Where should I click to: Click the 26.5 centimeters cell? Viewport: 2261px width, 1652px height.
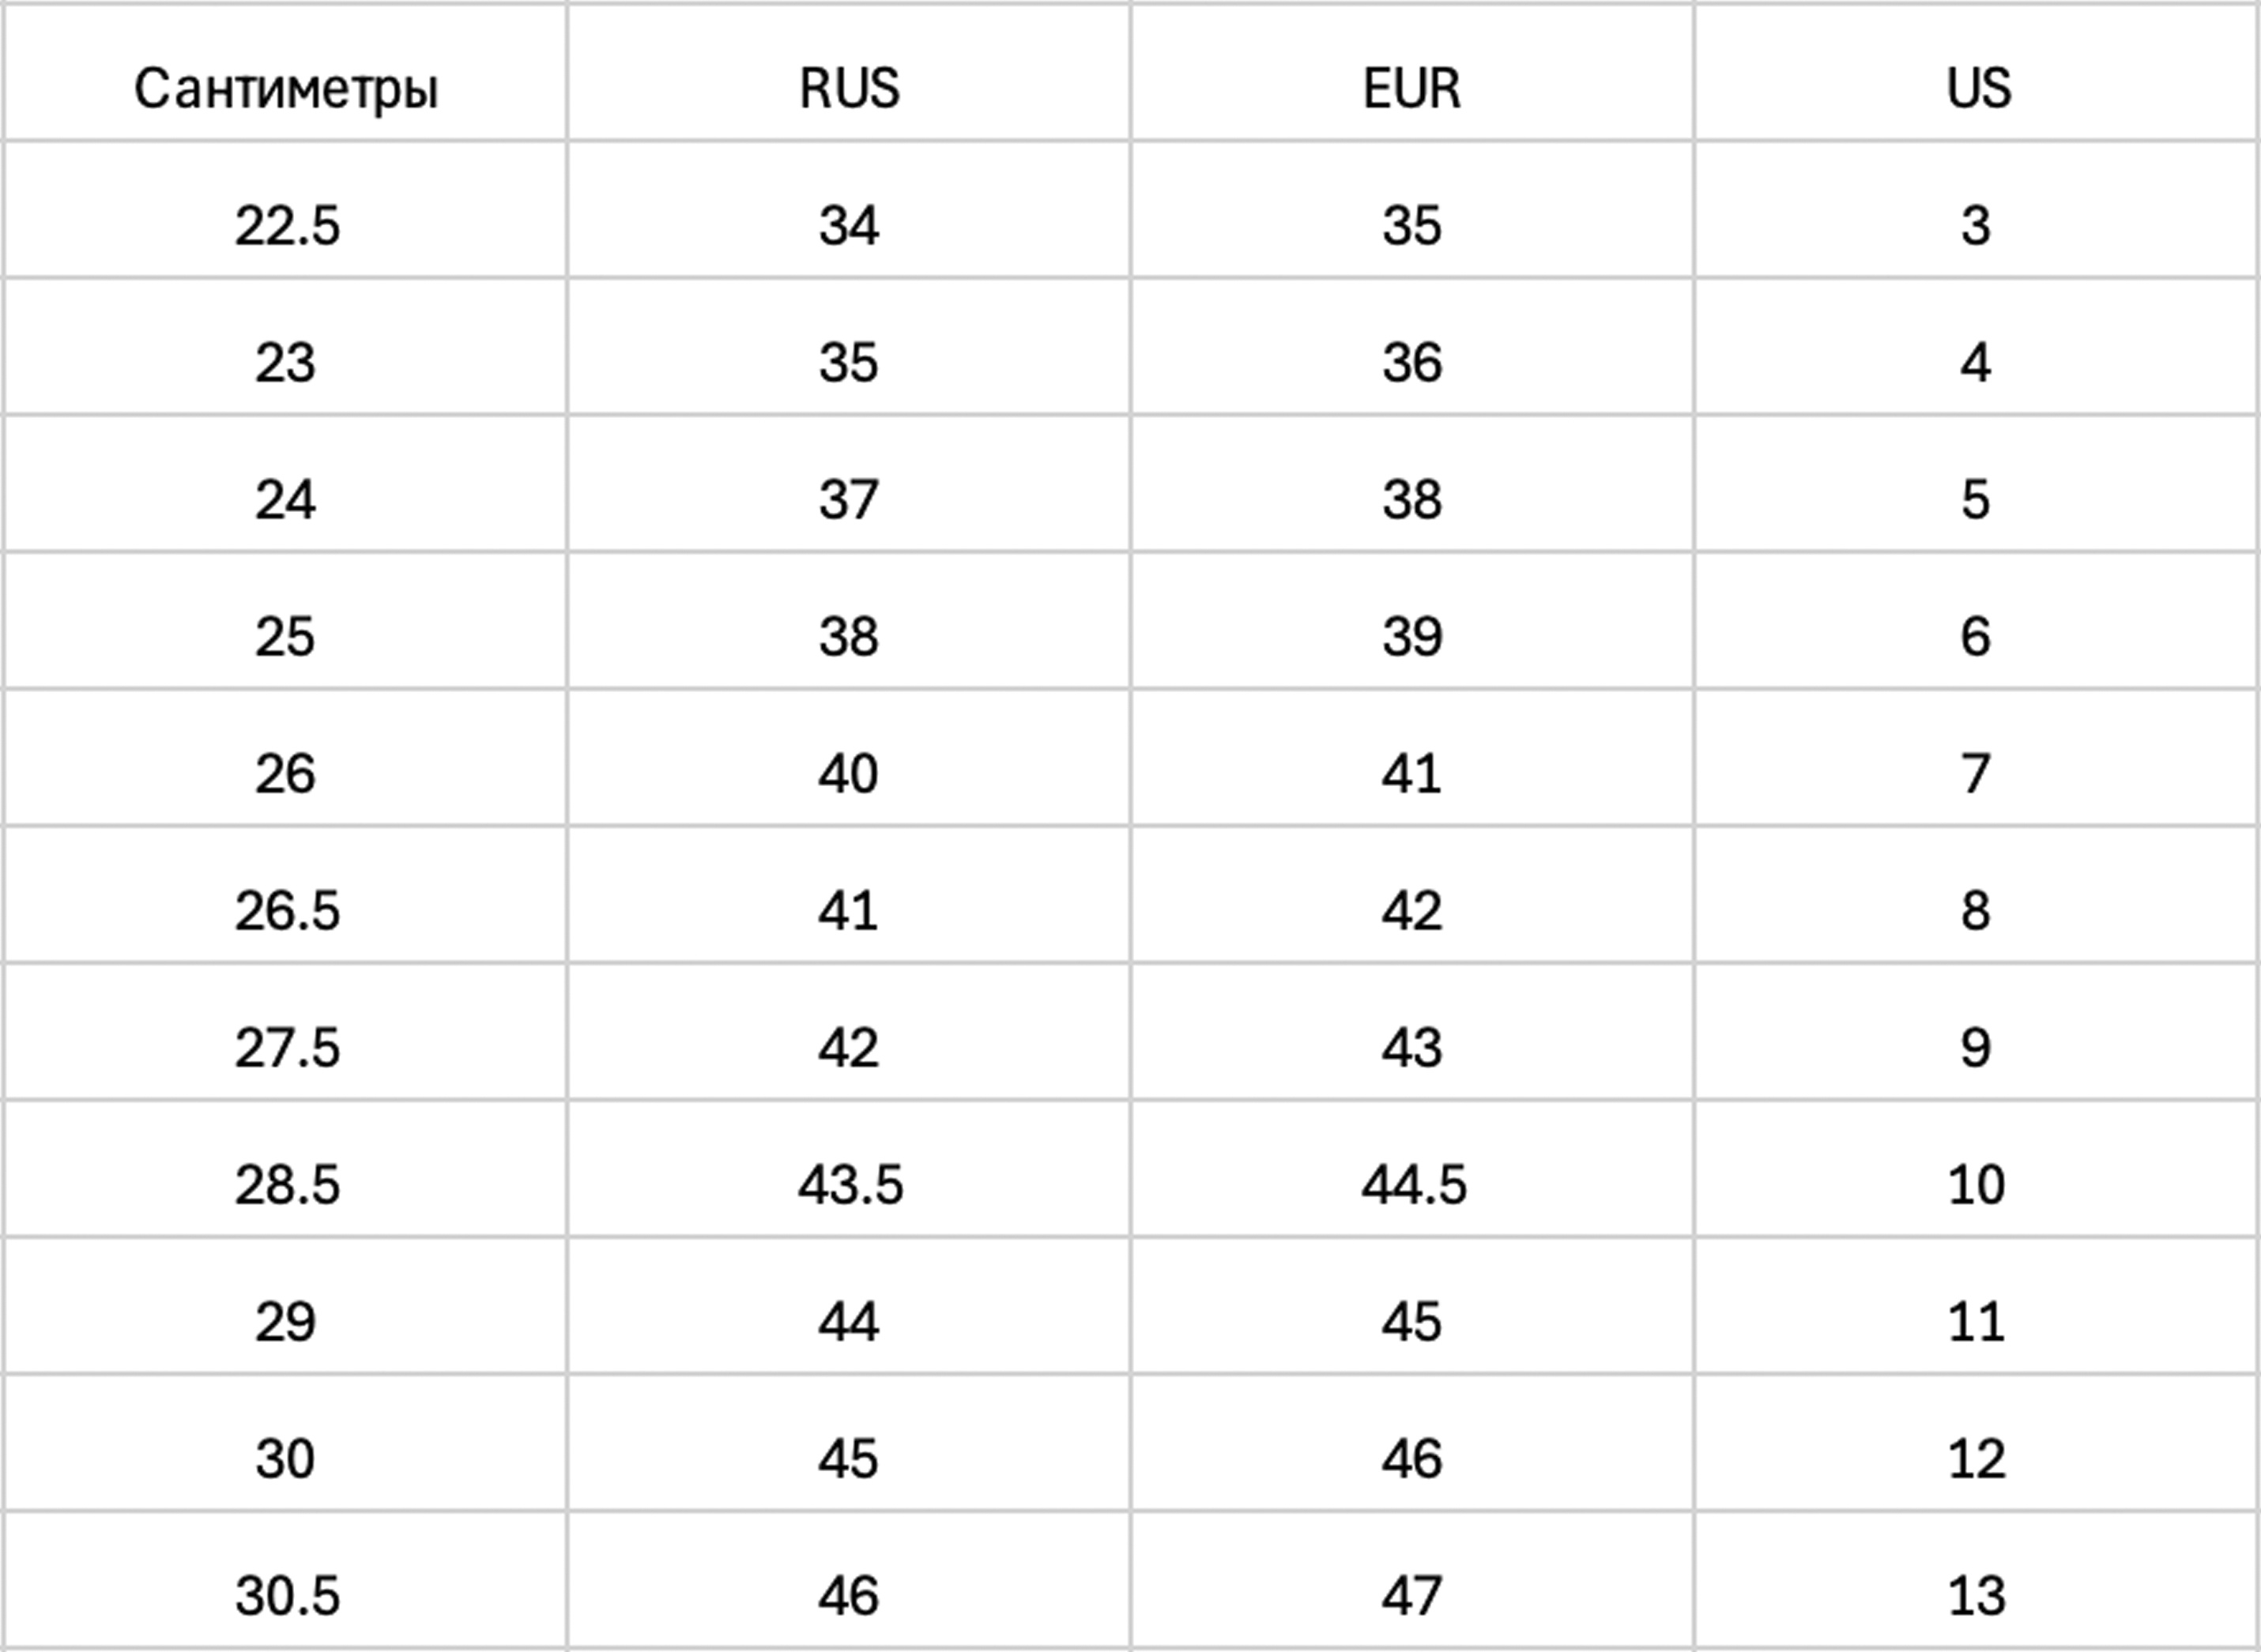pyautogui.click(x=285, y=895)
